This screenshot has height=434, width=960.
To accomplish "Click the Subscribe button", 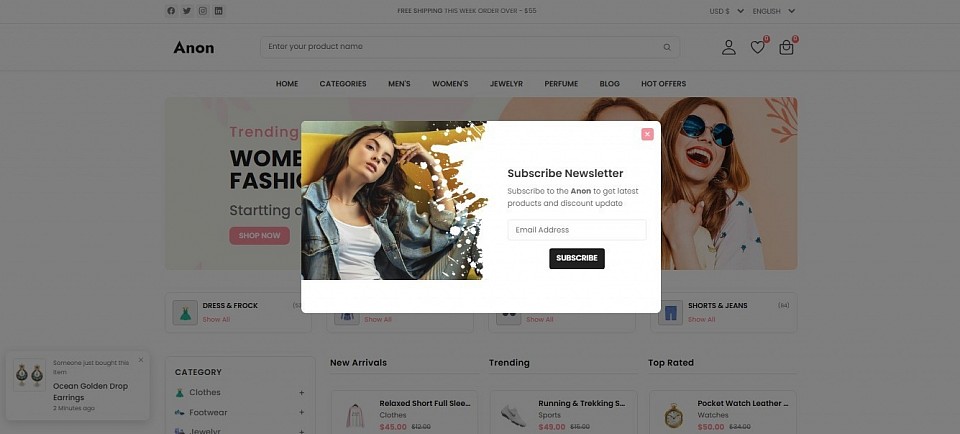I will point(577,258).
